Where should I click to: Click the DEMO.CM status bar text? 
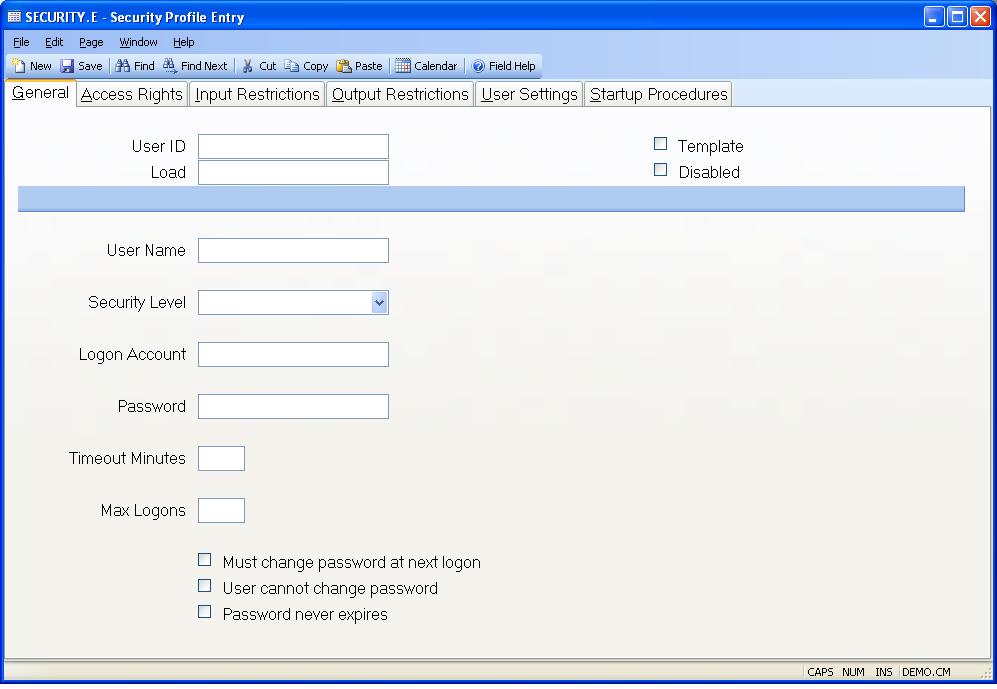click(926, 672)
